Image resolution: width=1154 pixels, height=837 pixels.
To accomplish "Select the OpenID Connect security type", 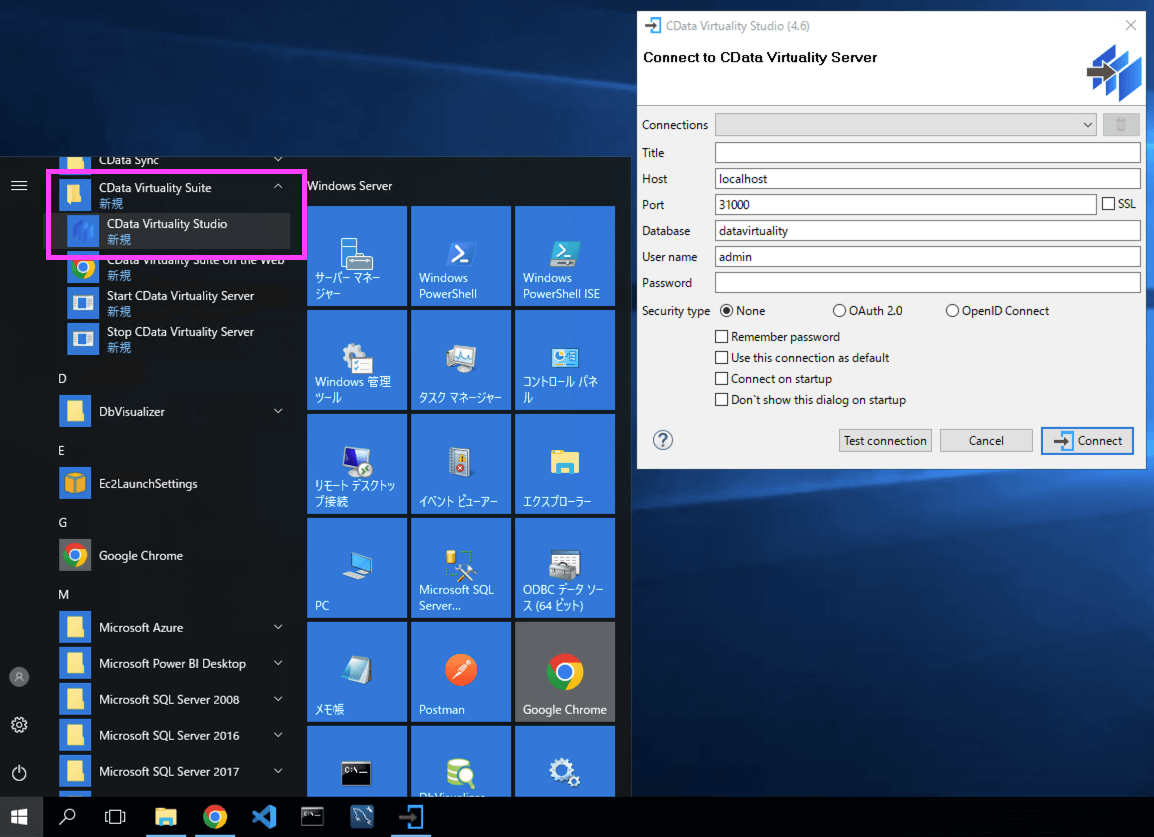I will tap(952, 311).
